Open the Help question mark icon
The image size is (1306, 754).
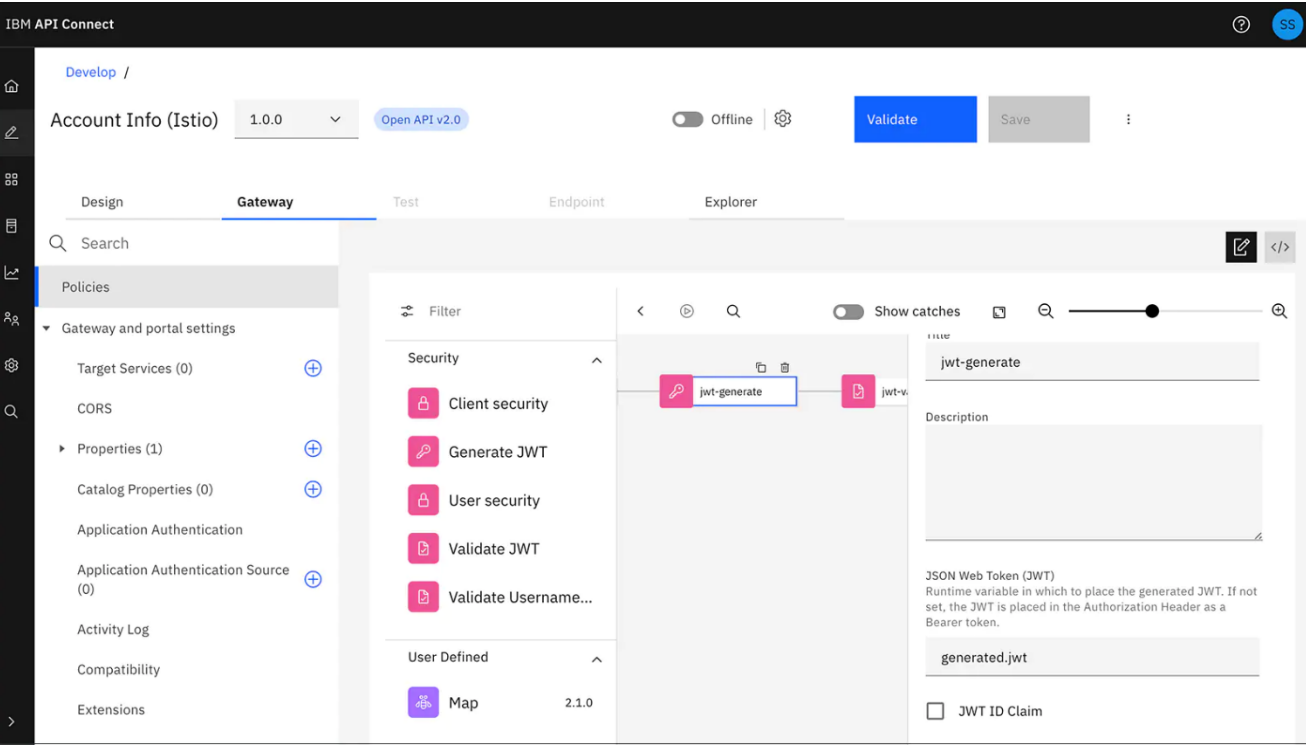click(x=1241, y=24)
